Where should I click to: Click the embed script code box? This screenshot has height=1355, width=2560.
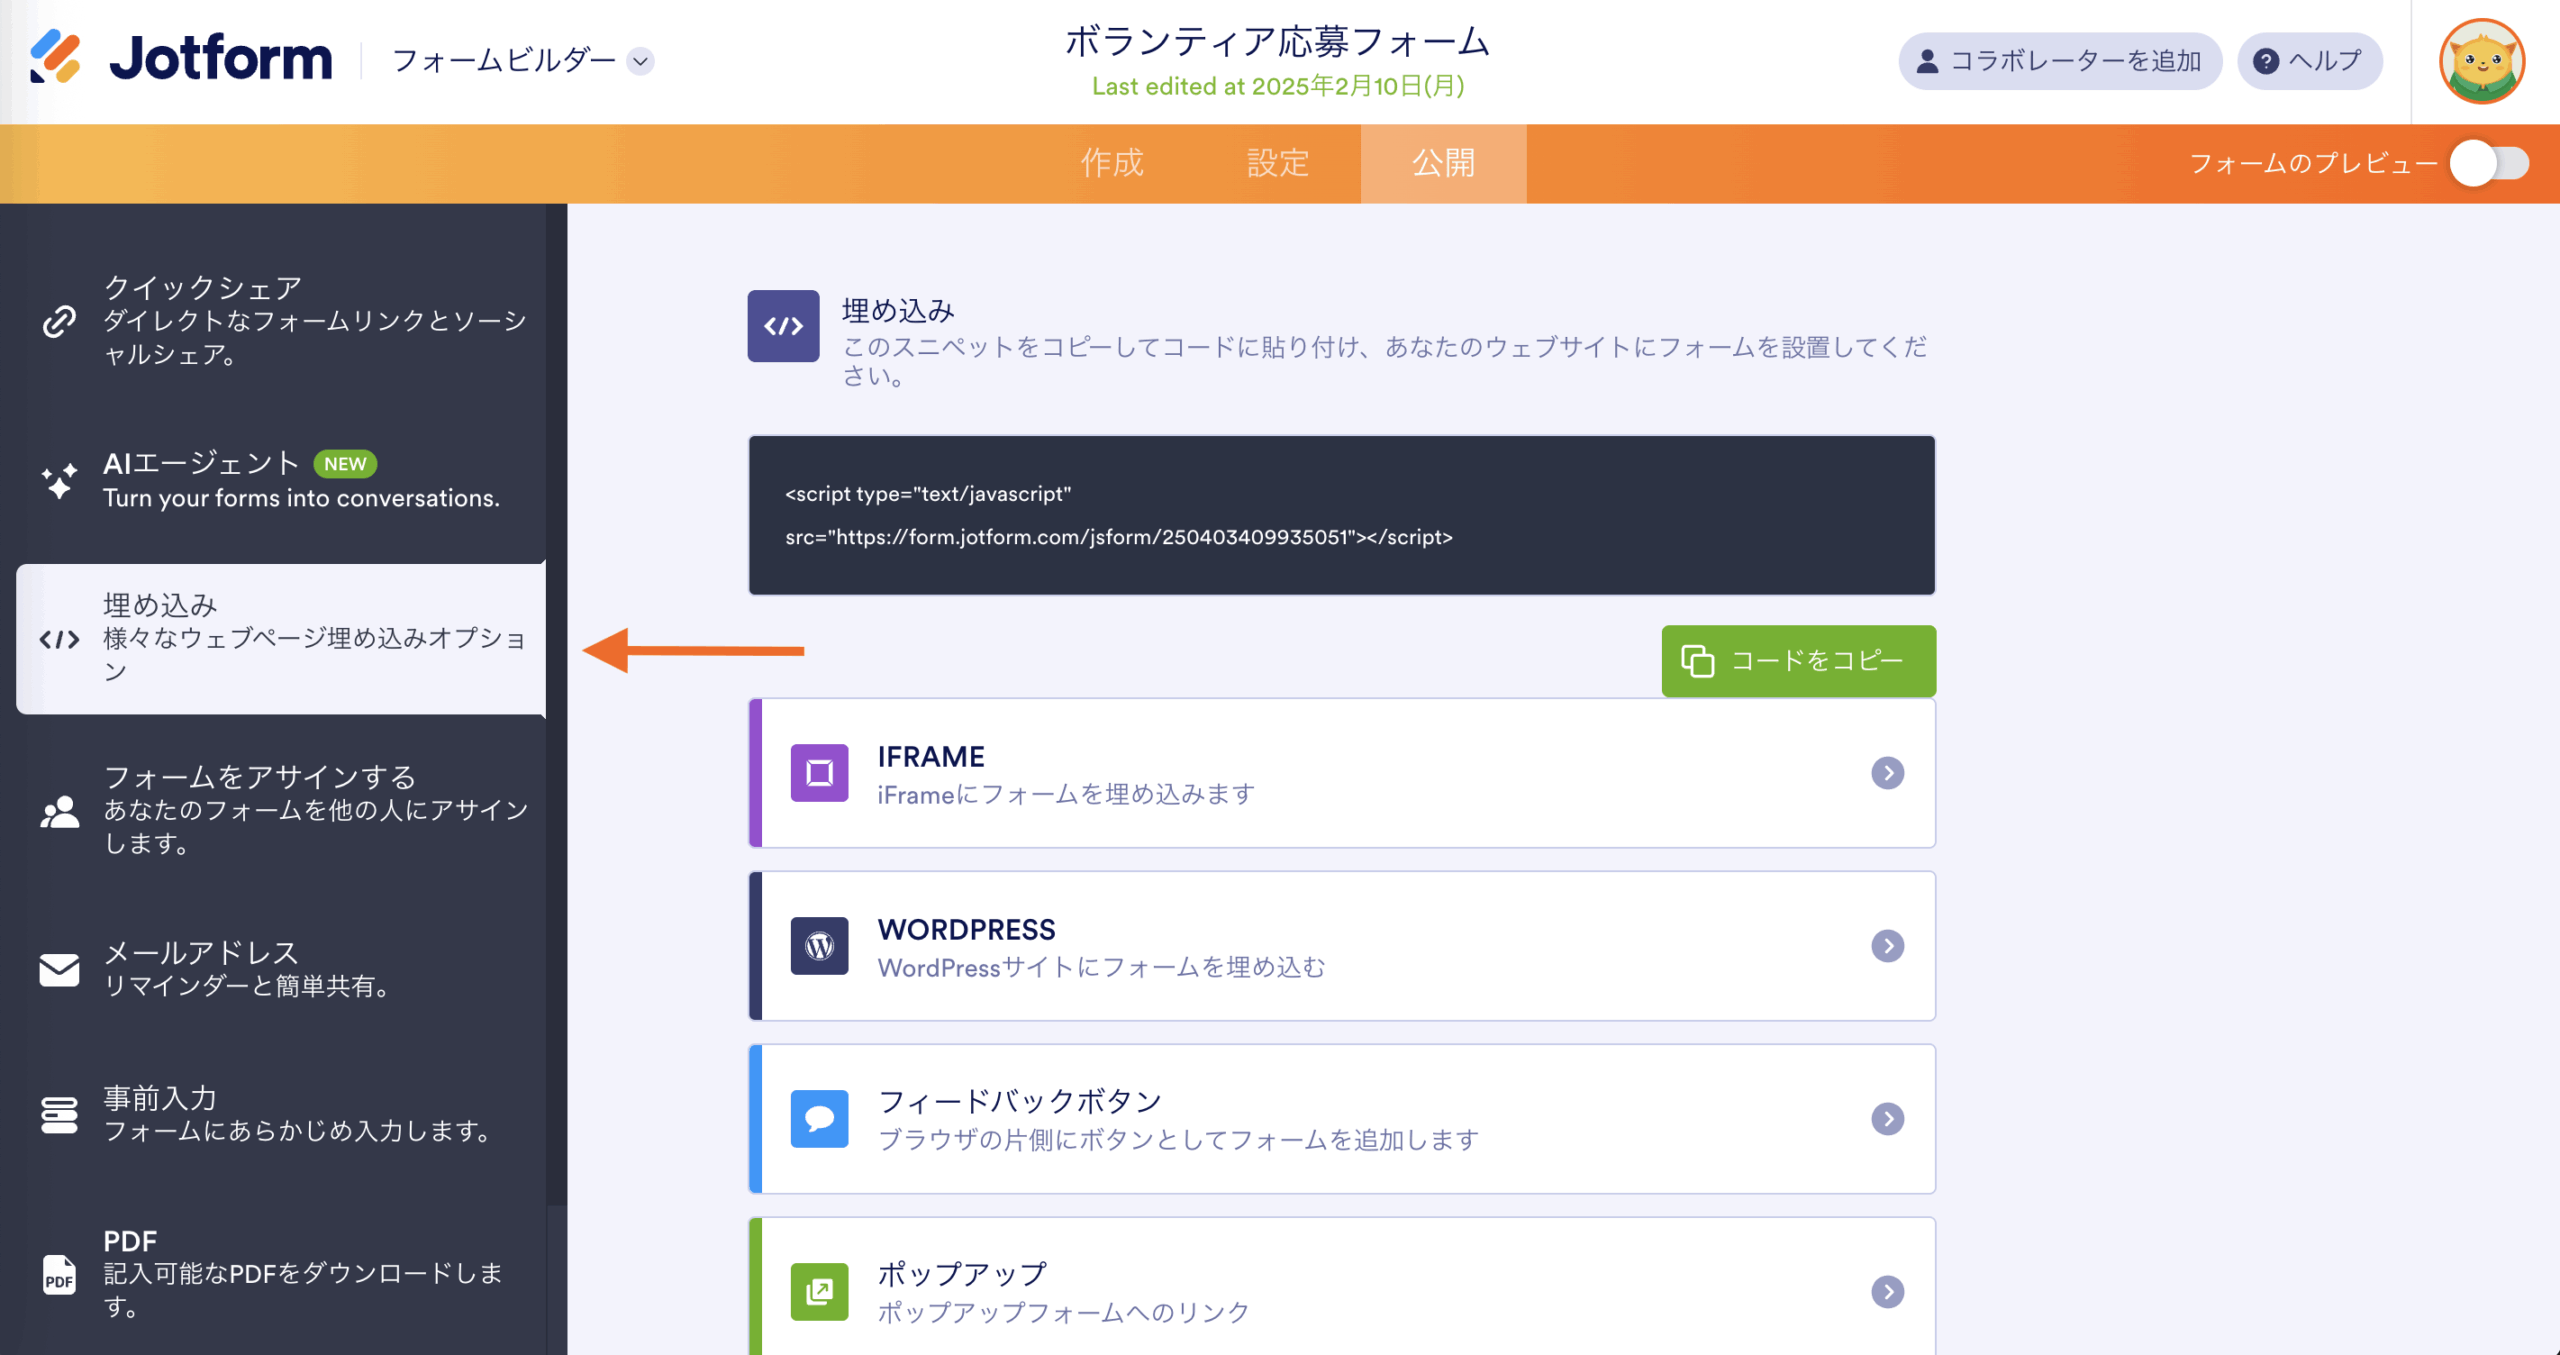(1341, 515)
